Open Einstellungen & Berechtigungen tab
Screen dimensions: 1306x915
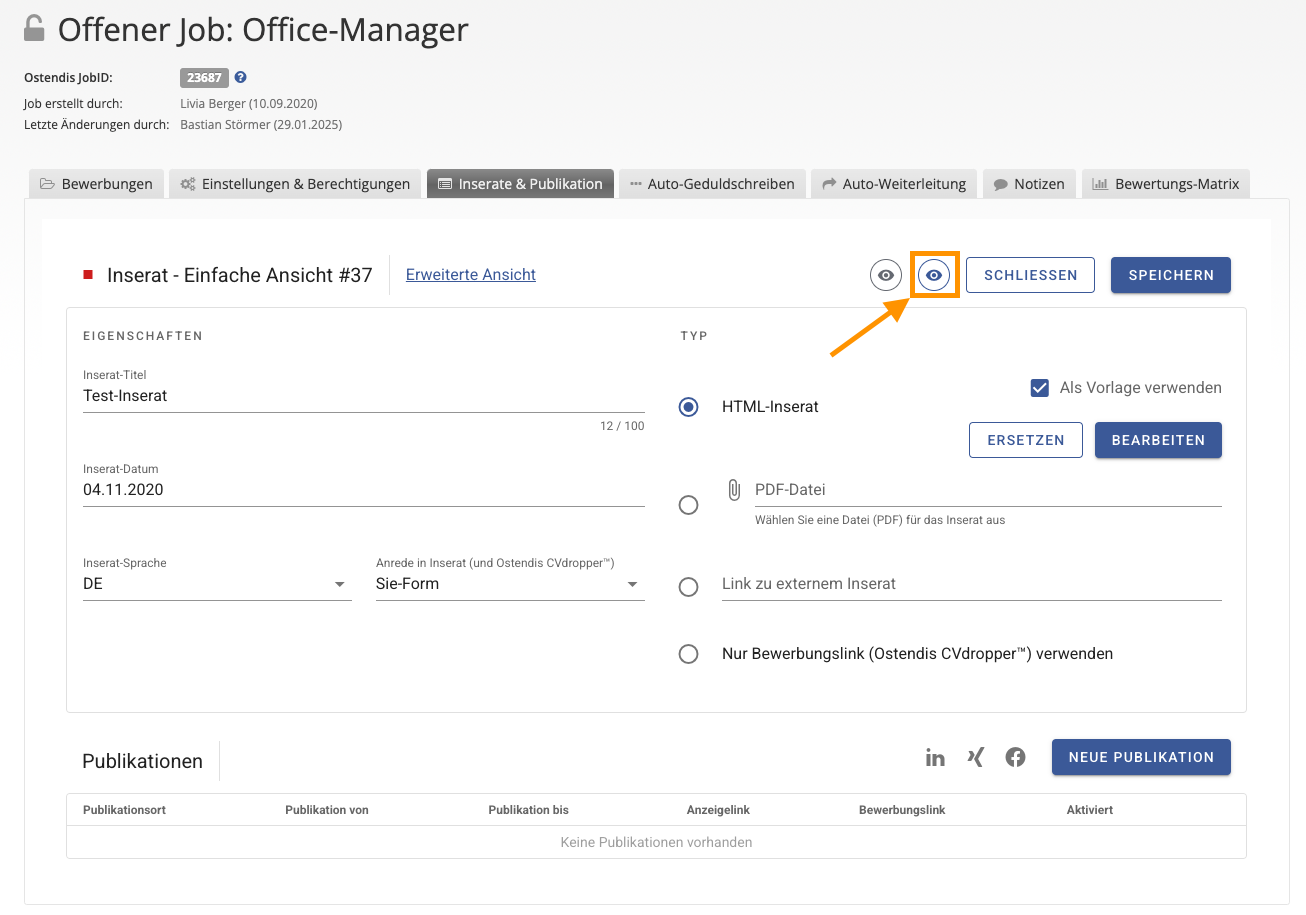pyautogui.click(x=295, y=184)
